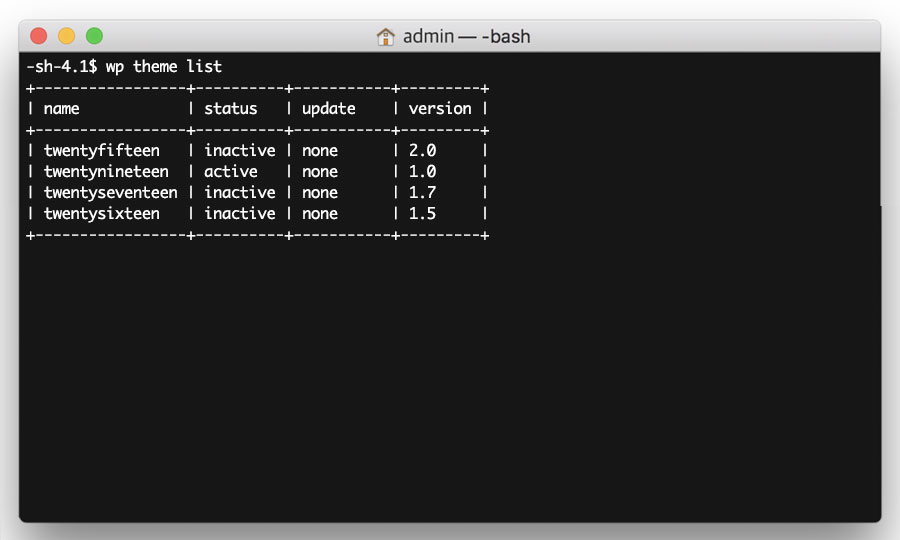Viewport: 900px width, 540px height.
Task: Click the home folder icon in title bar
Action: 385,37
